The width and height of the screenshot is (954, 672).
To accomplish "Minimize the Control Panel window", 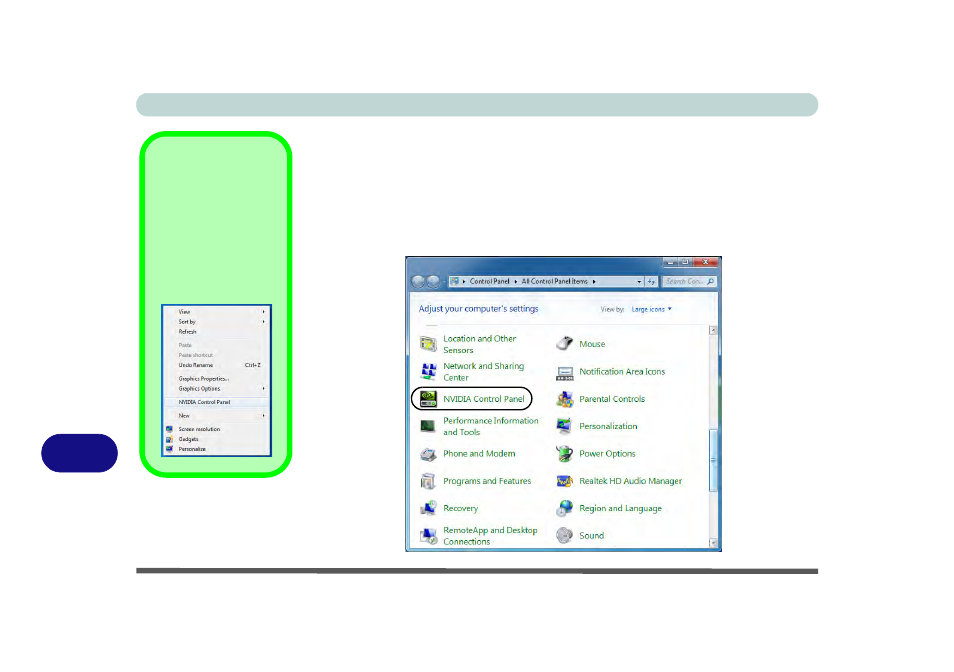I will (670, 262).
